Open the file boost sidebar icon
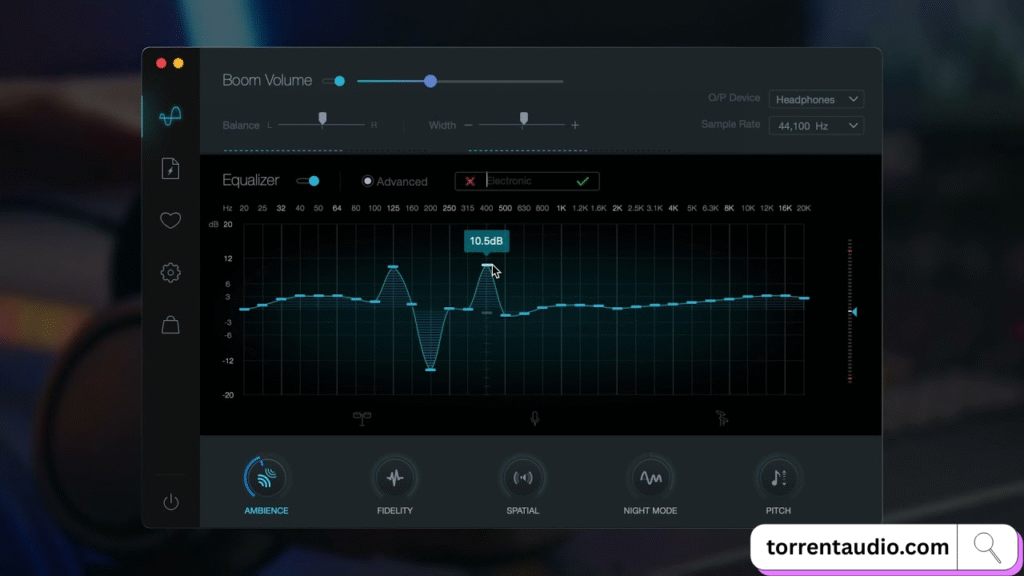This screenshot has width=1024, height=576. pyautogui.click(x=170, y=168)
